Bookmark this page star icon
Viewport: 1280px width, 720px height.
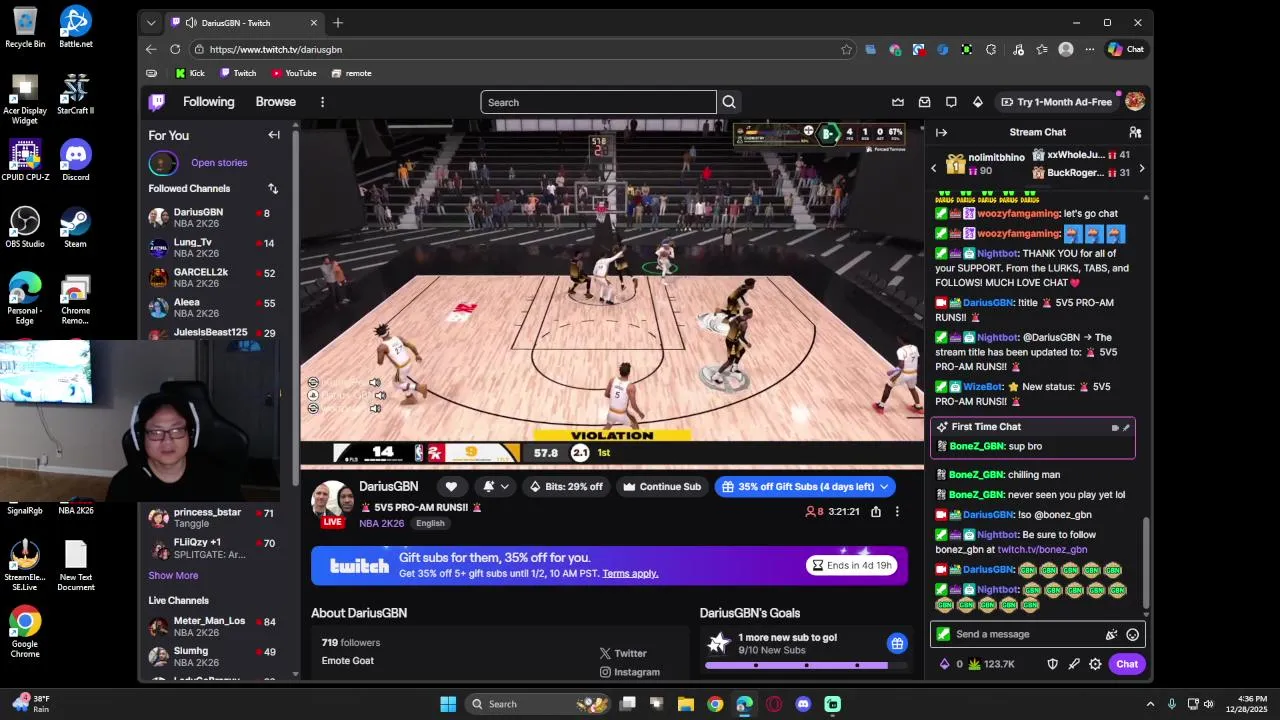[846, 49]
